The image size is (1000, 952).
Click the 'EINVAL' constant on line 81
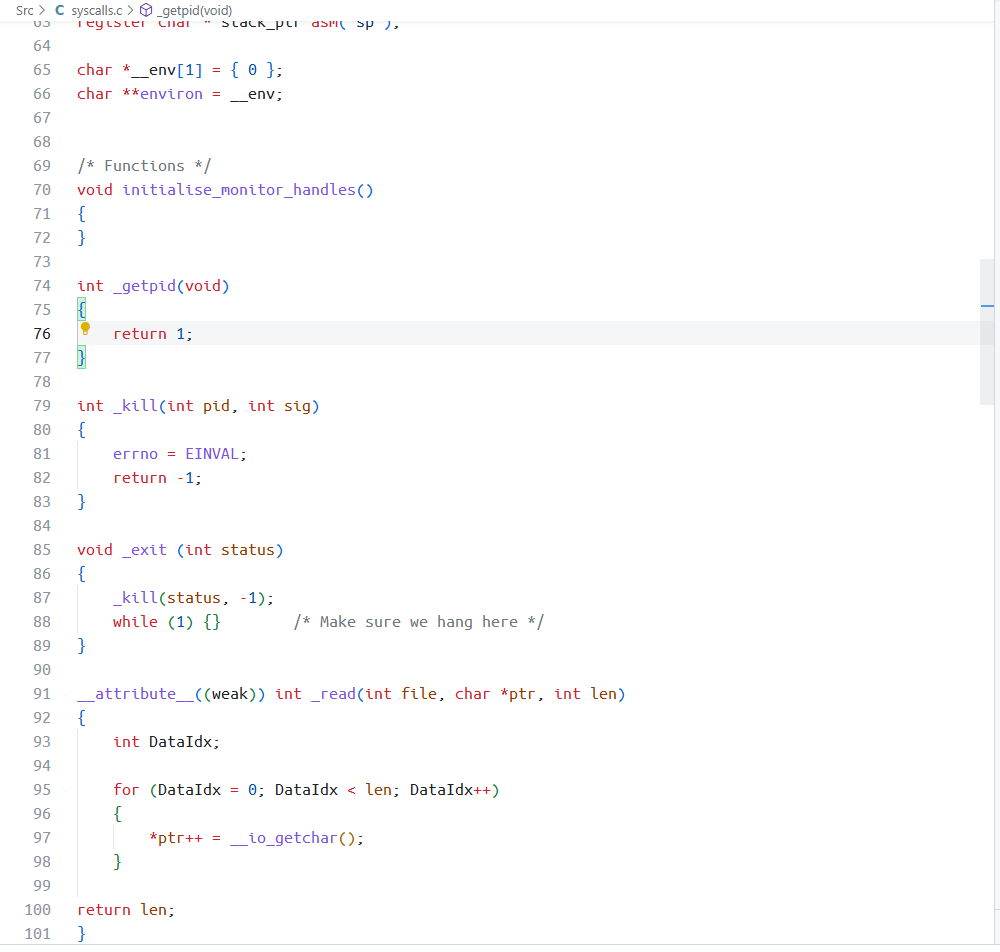point(212,454)
